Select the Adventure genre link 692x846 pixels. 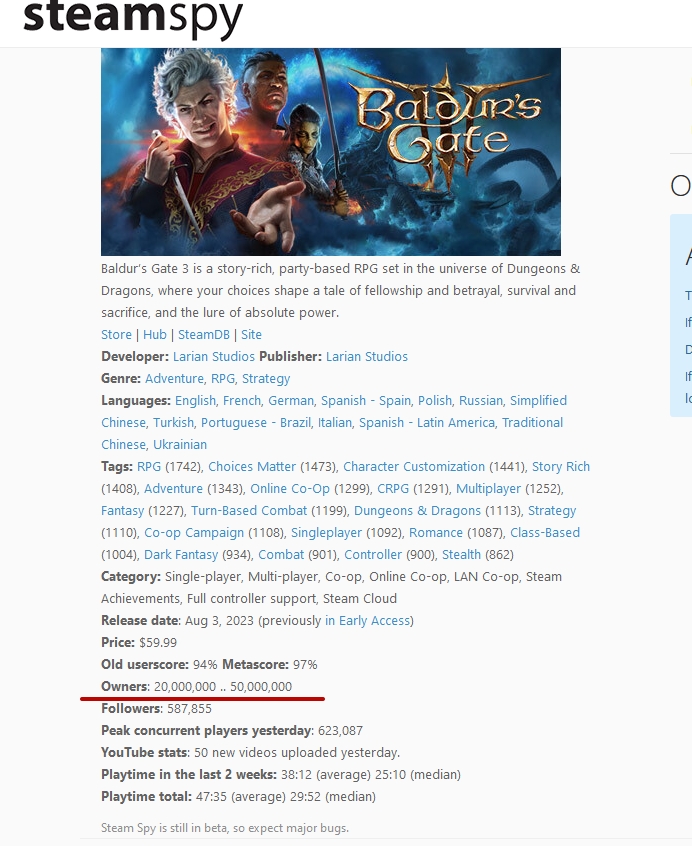pos(174,379)
